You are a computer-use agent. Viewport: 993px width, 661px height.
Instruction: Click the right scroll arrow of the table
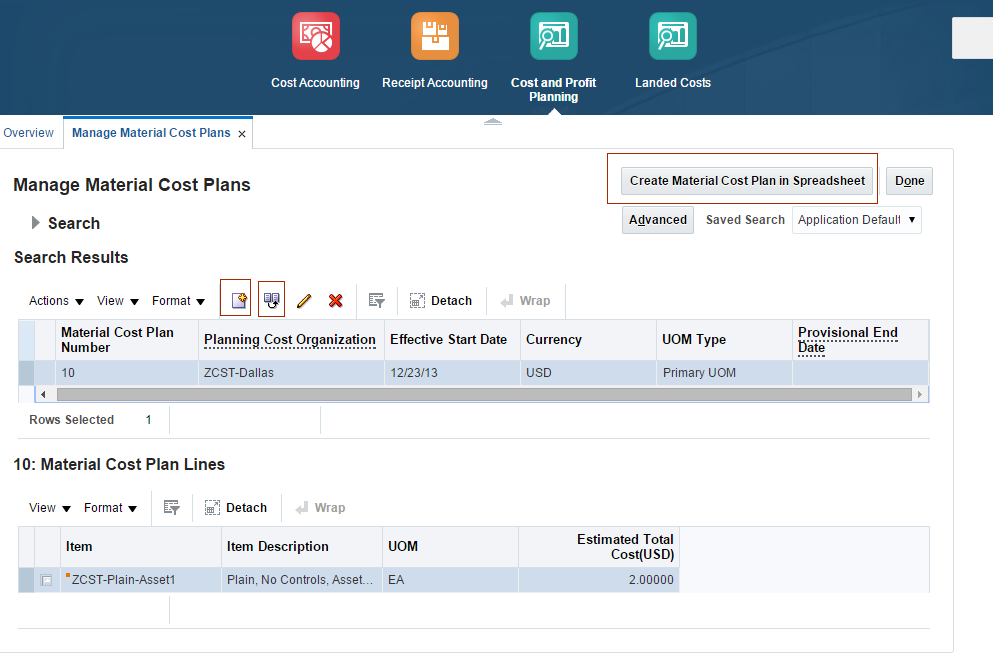click(920, 394)
